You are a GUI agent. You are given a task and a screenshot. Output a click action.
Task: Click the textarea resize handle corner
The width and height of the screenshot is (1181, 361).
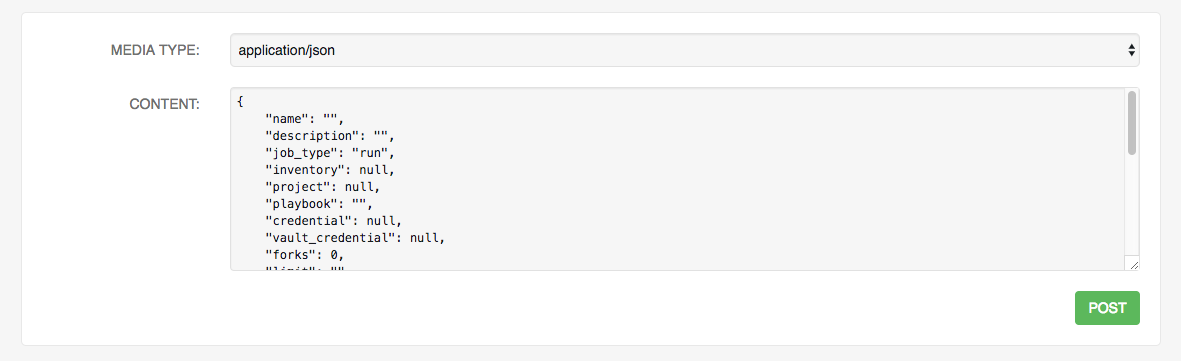coord(1133,263)
